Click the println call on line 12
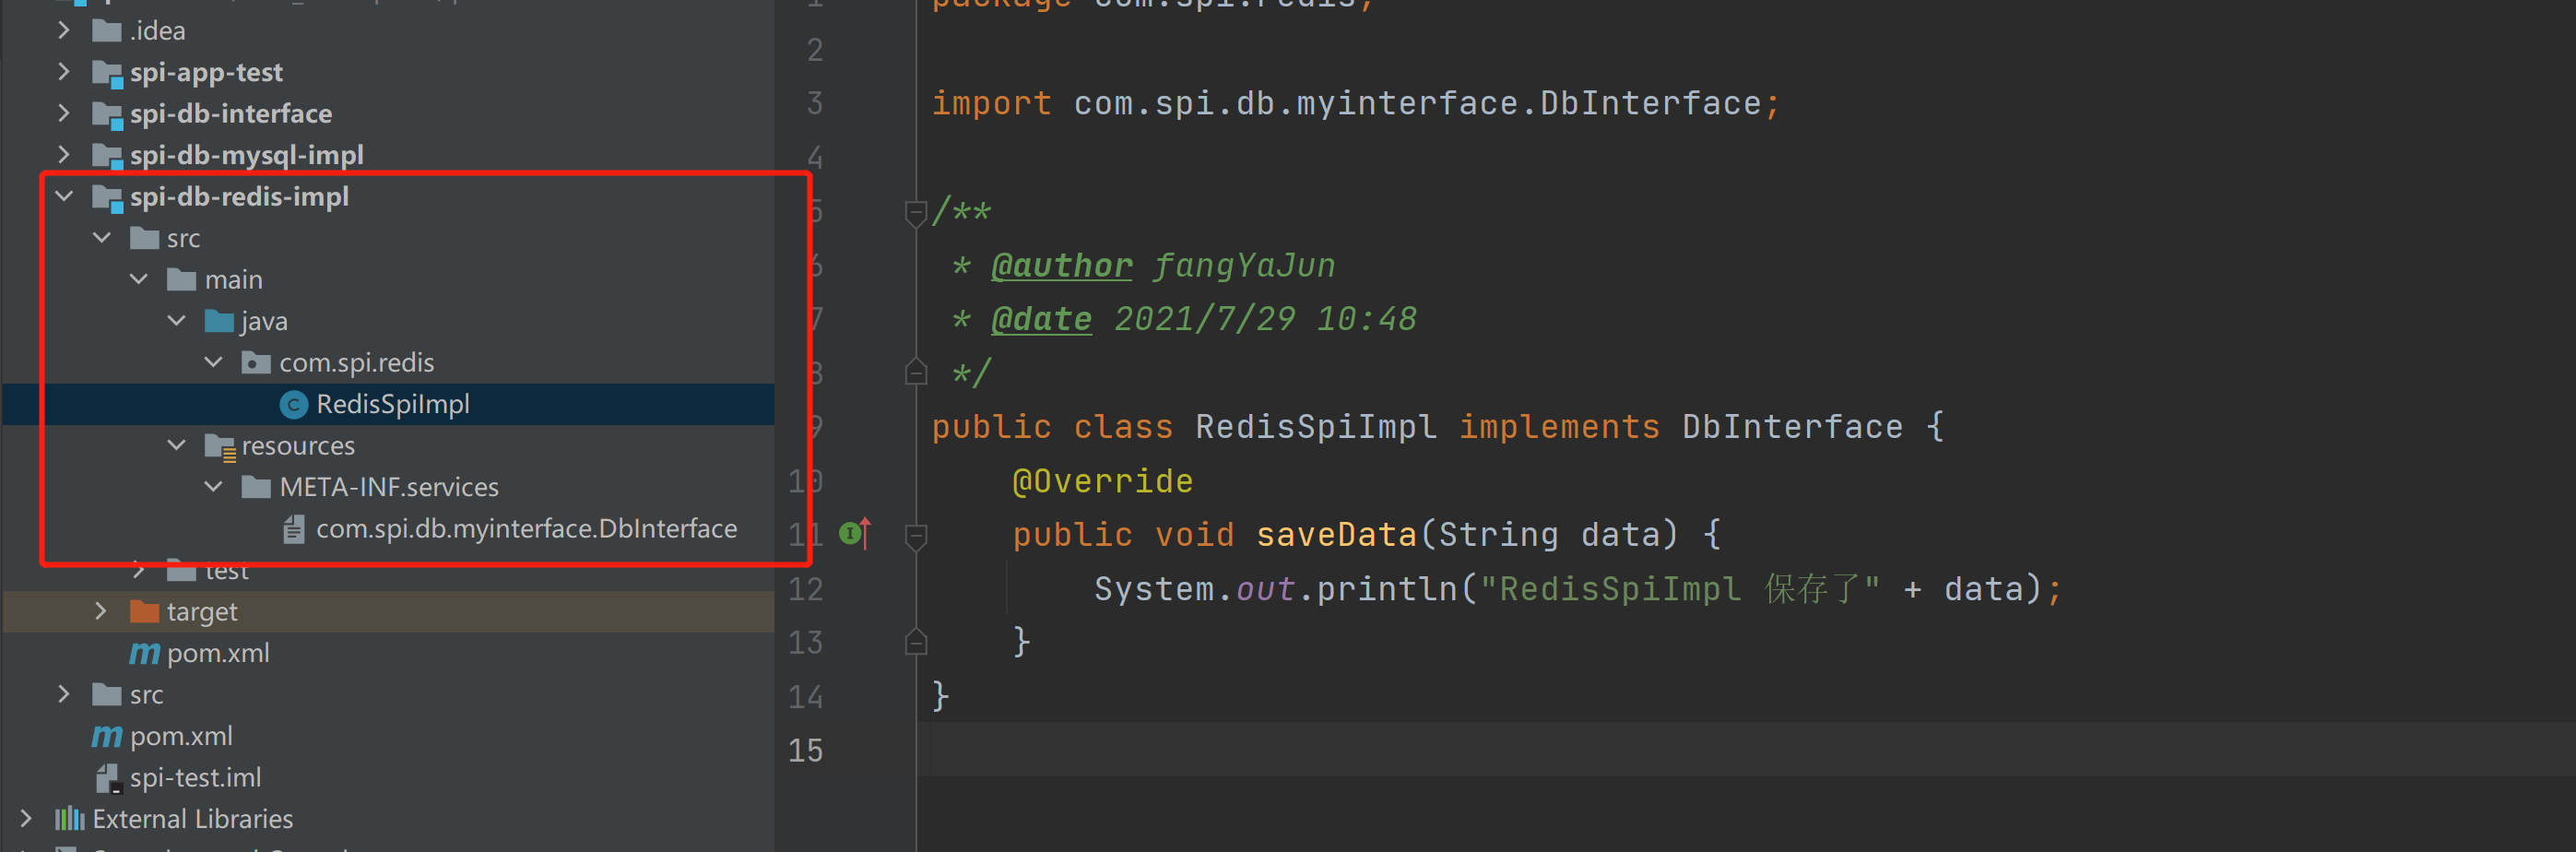This screenshot has width=2576, height=852. (x=1386, y=589)
